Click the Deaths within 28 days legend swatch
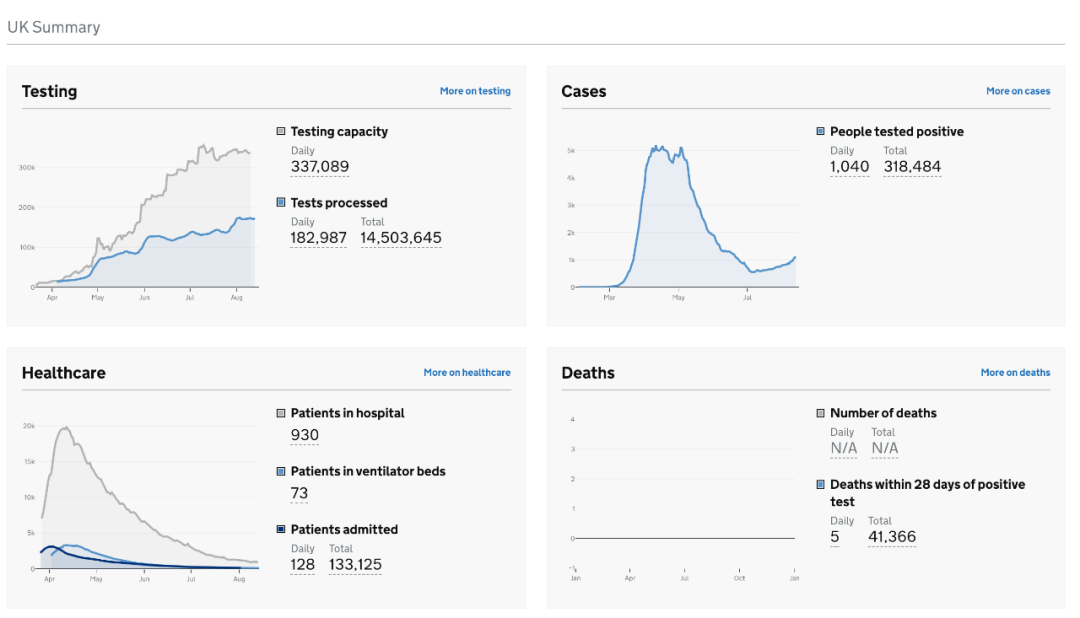 pos(820,484)
